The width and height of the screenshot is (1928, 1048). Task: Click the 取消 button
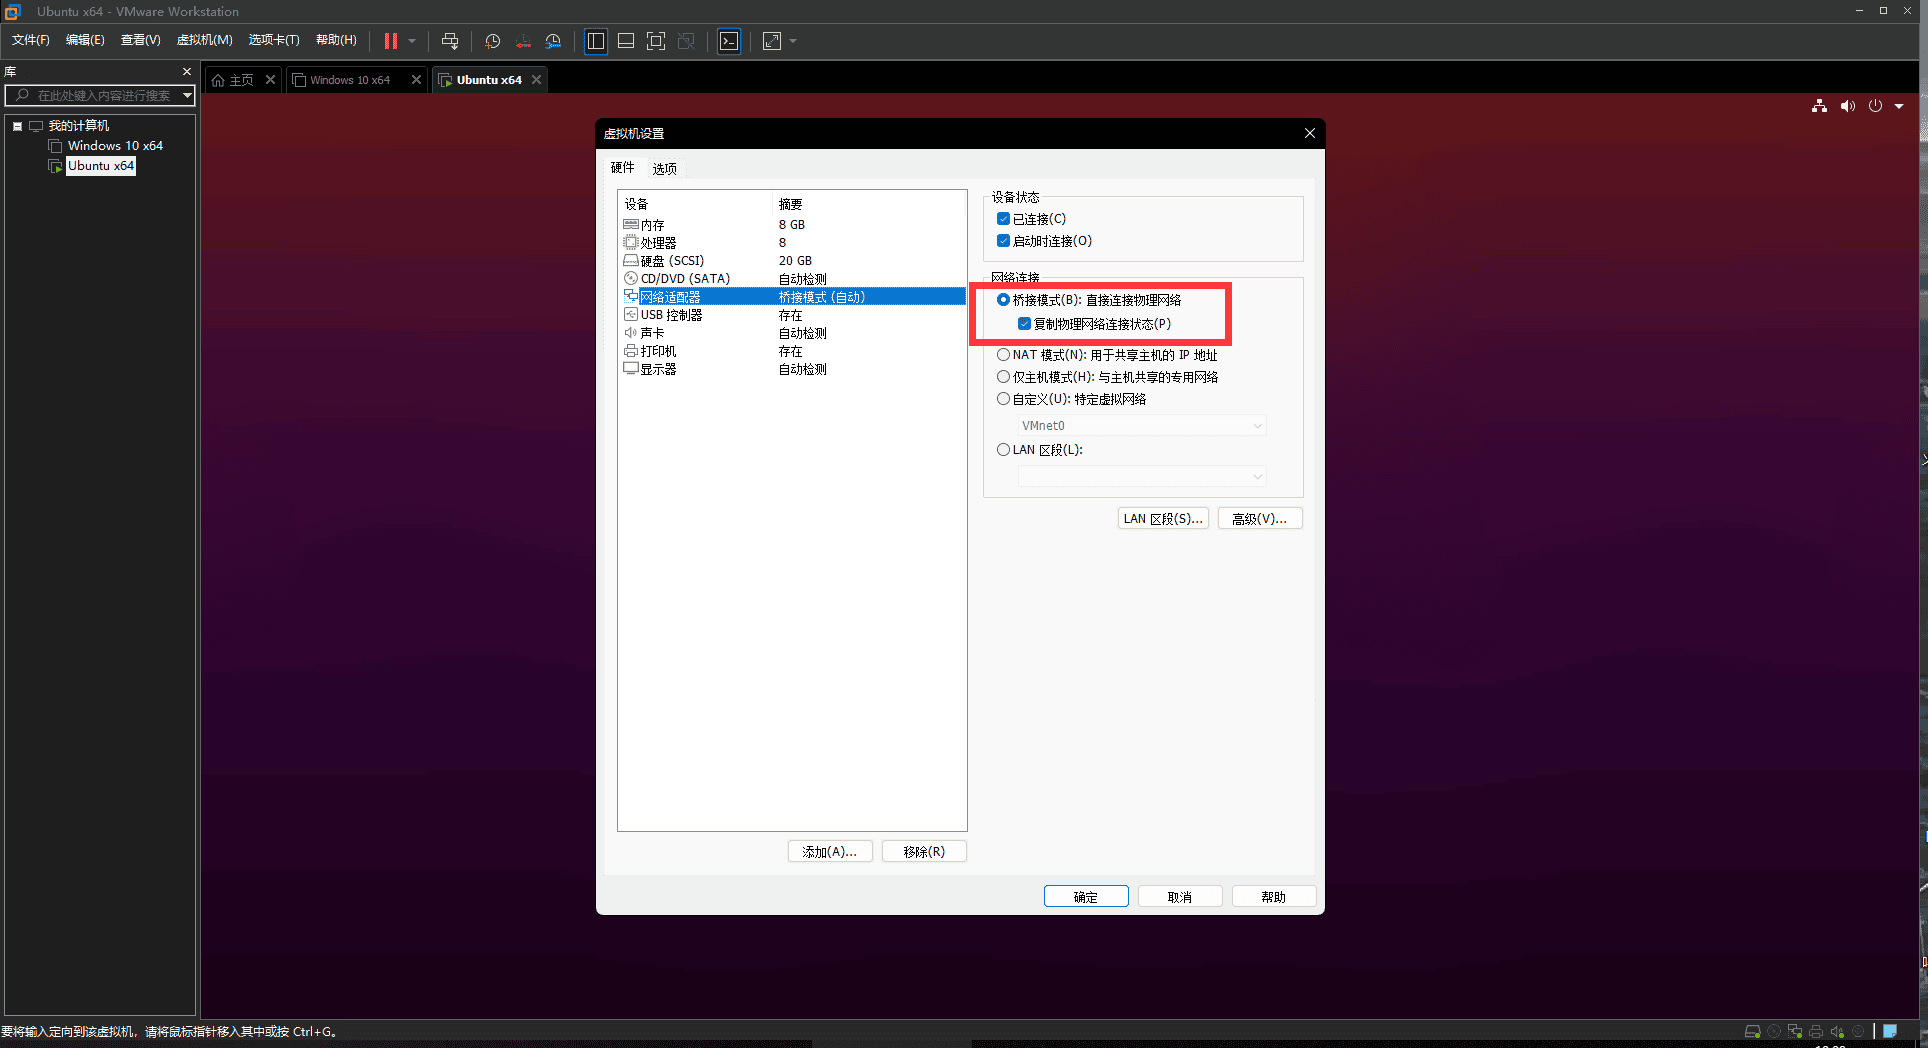point(1180,897)
